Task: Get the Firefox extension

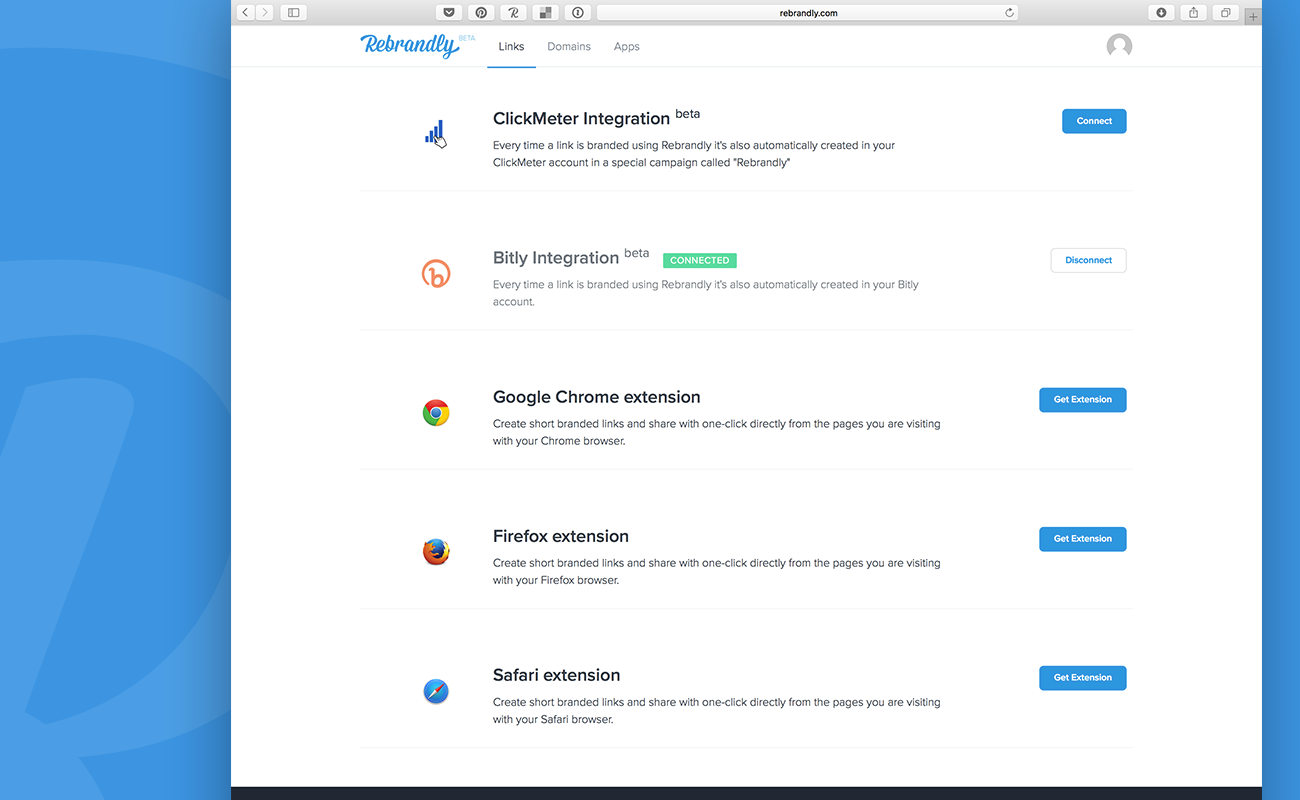Action: click(x=1083, y=539)
